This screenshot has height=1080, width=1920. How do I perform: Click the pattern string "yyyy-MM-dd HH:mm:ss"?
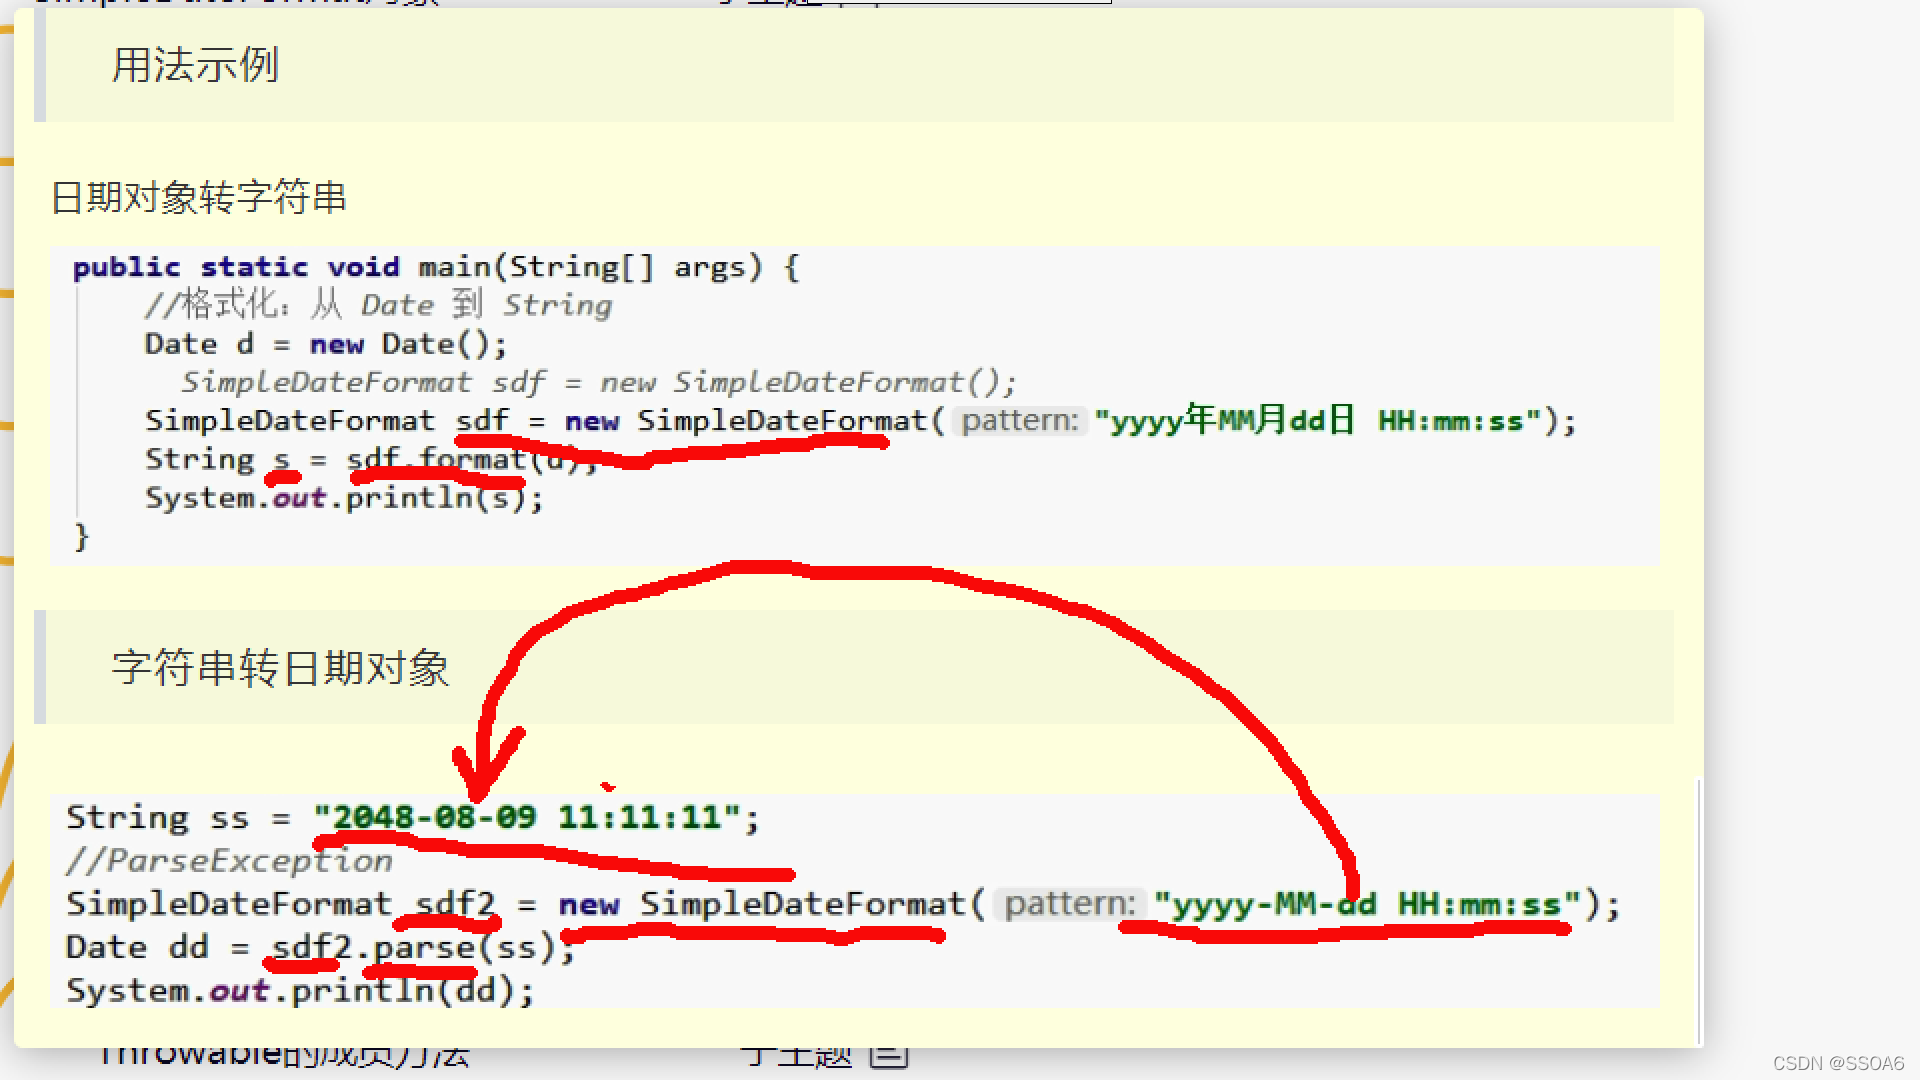click(1367, 904)
